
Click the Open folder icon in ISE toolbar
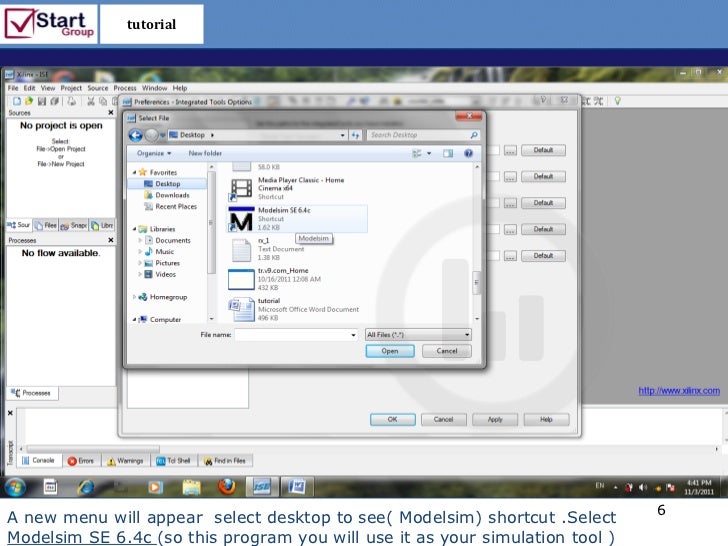[x=29, y=101]
